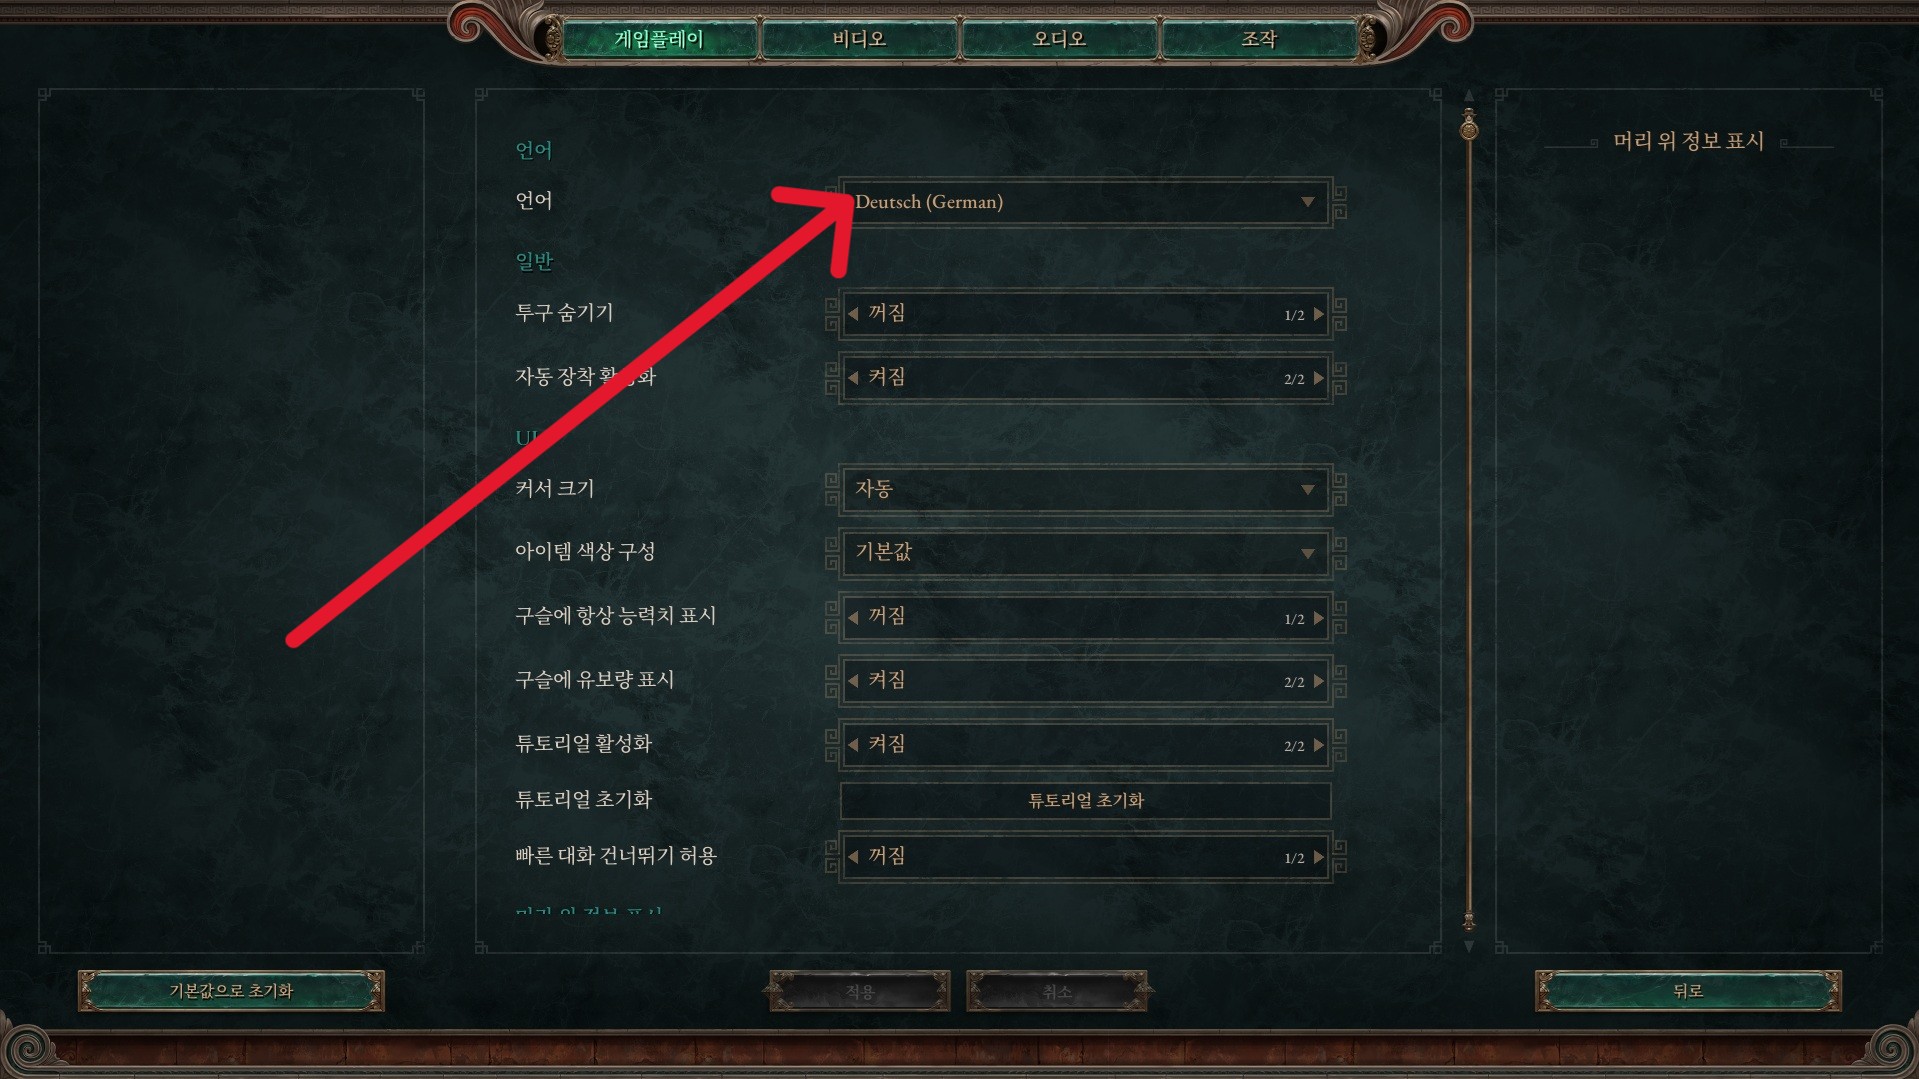Open the 언어 language dropdown

[x=1085, y=202]
